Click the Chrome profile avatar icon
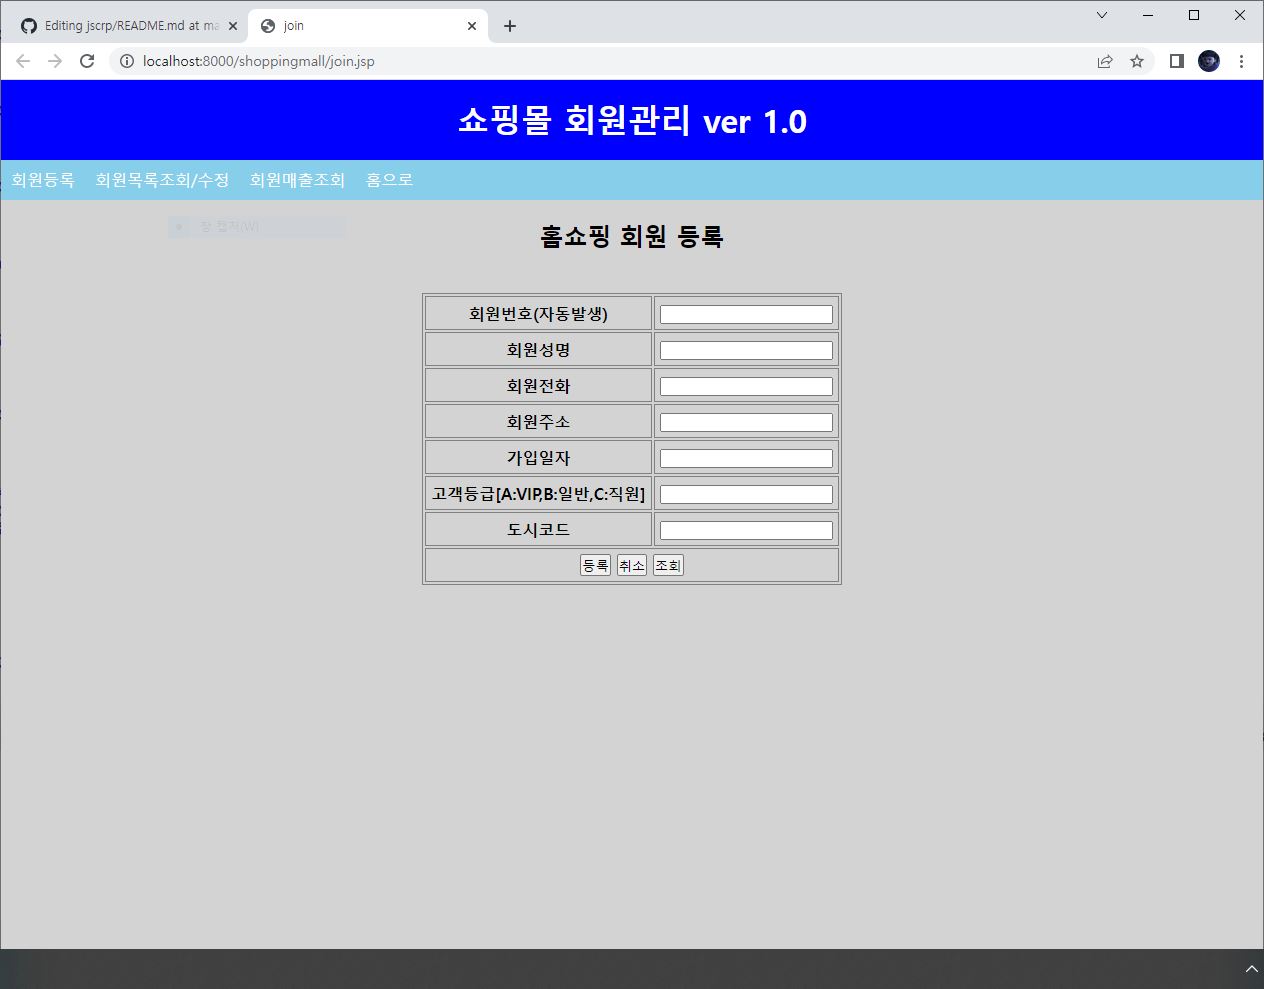 (1208, 61)
